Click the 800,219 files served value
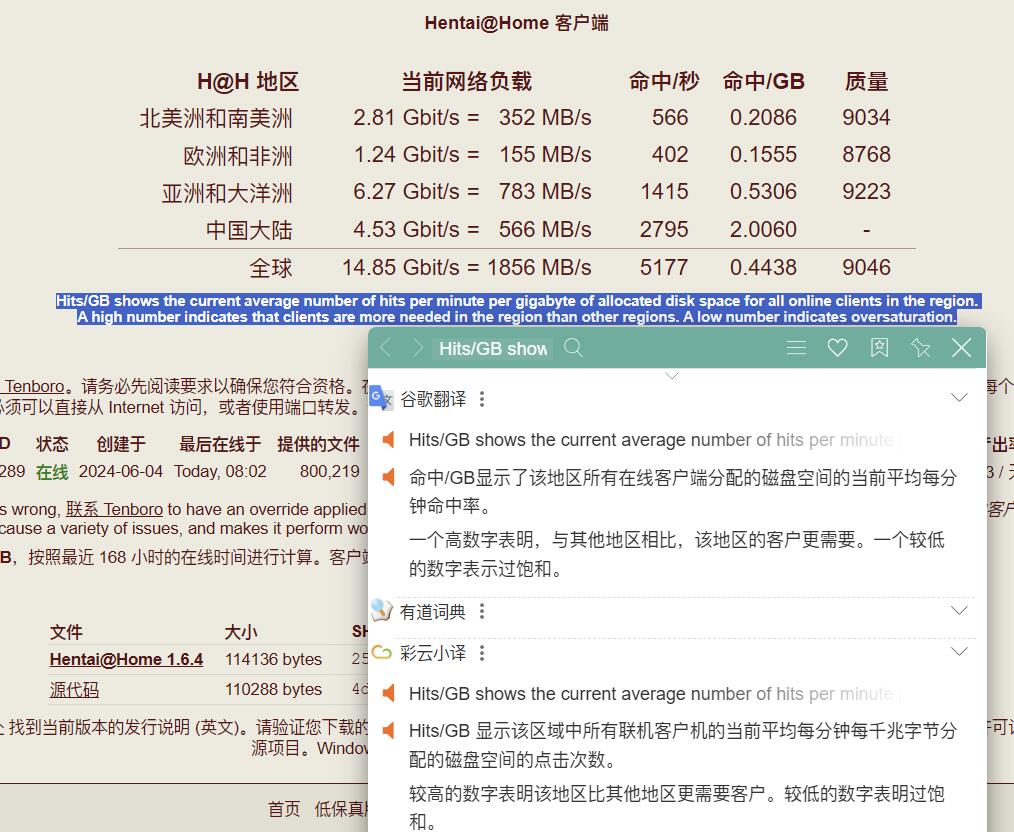Image resolution: width=1014 pixels, height=832 pixels. [x=330, y=471]
